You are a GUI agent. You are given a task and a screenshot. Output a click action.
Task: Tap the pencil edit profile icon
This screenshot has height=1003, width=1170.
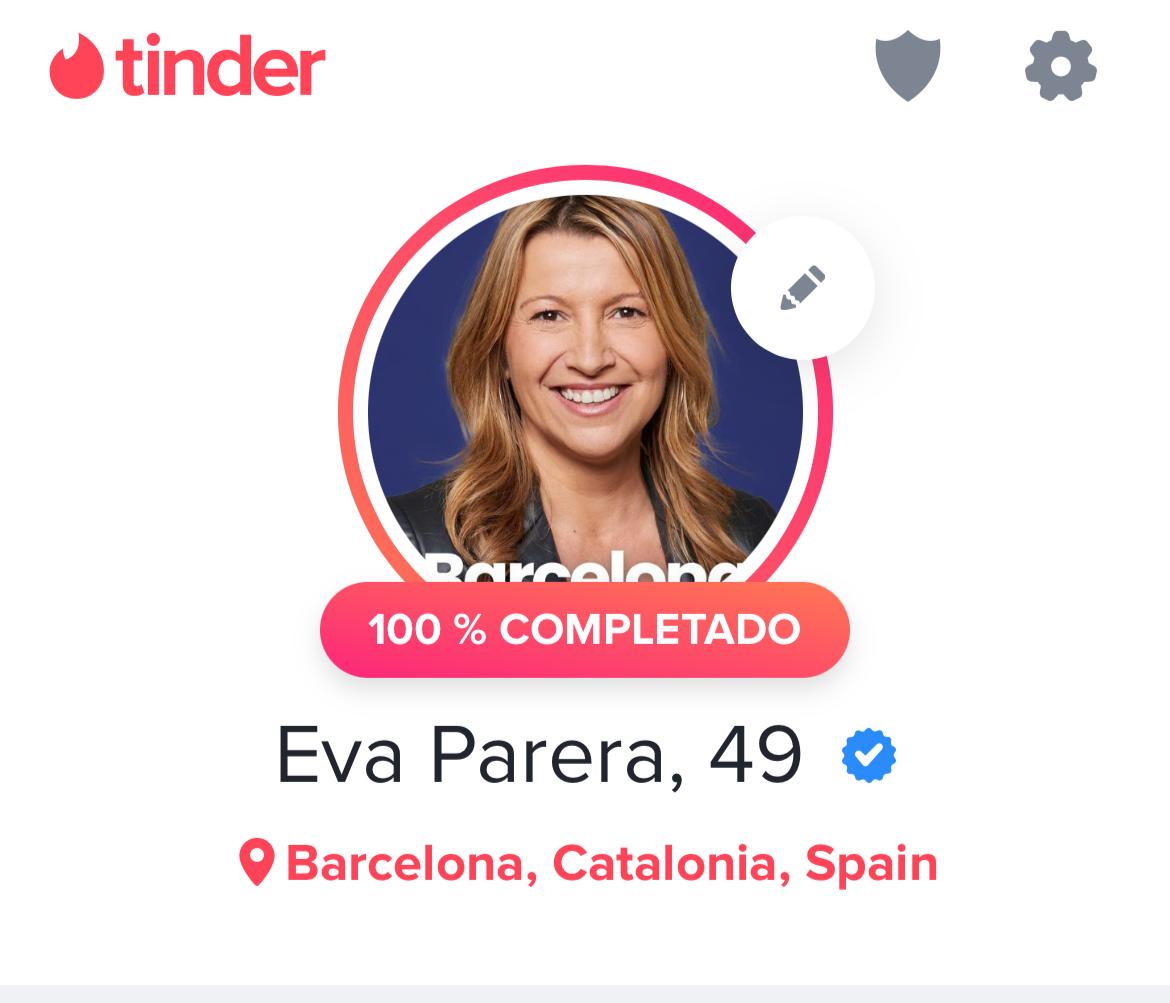[x=803, y=287]
